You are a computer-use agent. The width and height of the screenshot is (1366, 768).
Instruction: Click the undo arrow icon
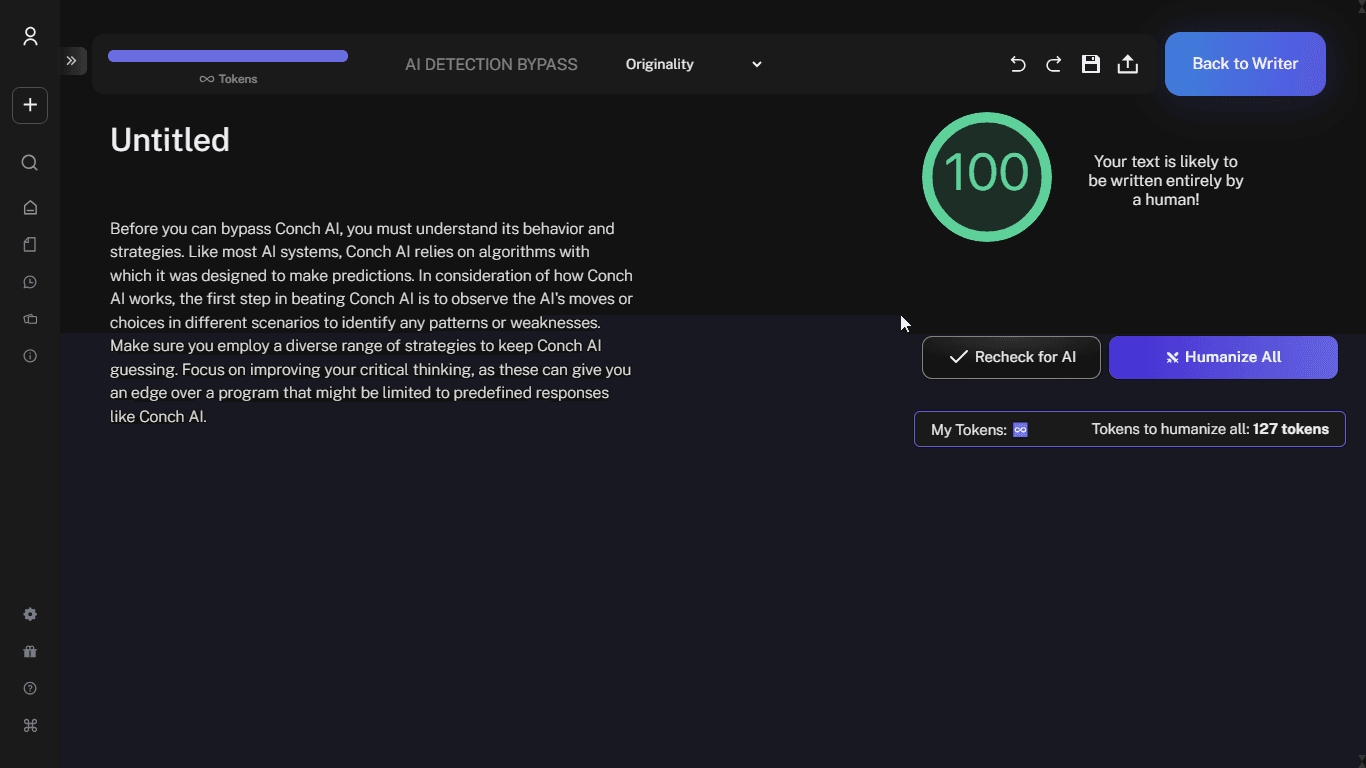pyautogui.click(x=1018, y=64)
